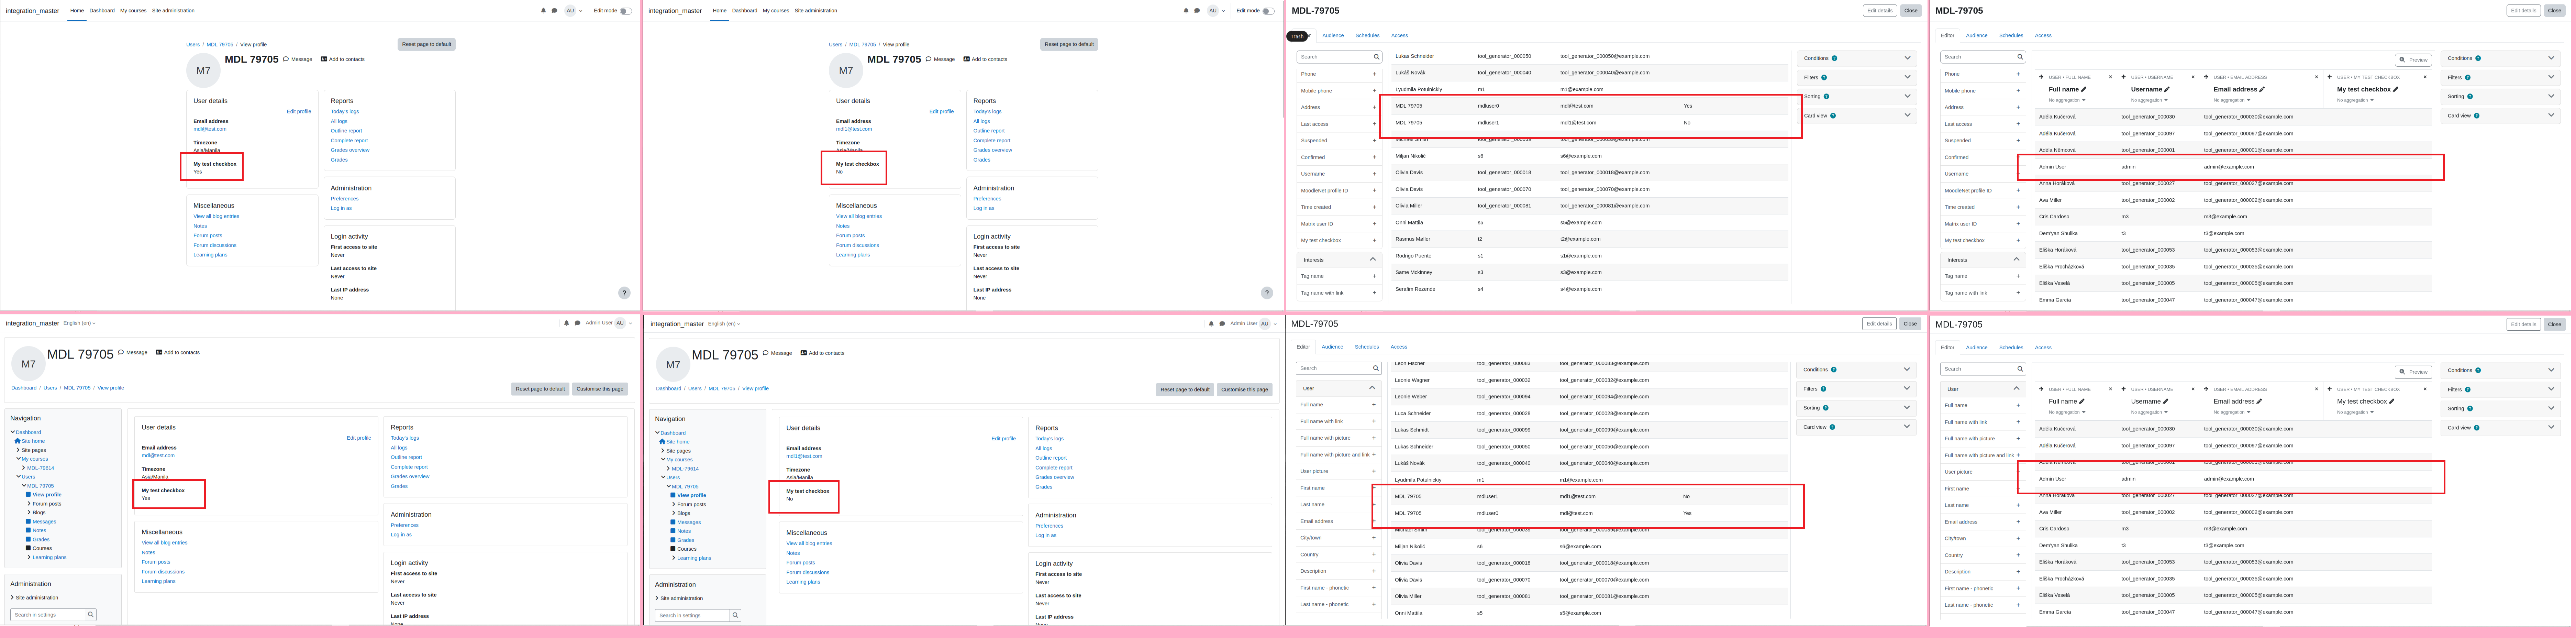
Task: Add My test checkbox plus, top-right report sidebar
Action: click(2018, 240)
